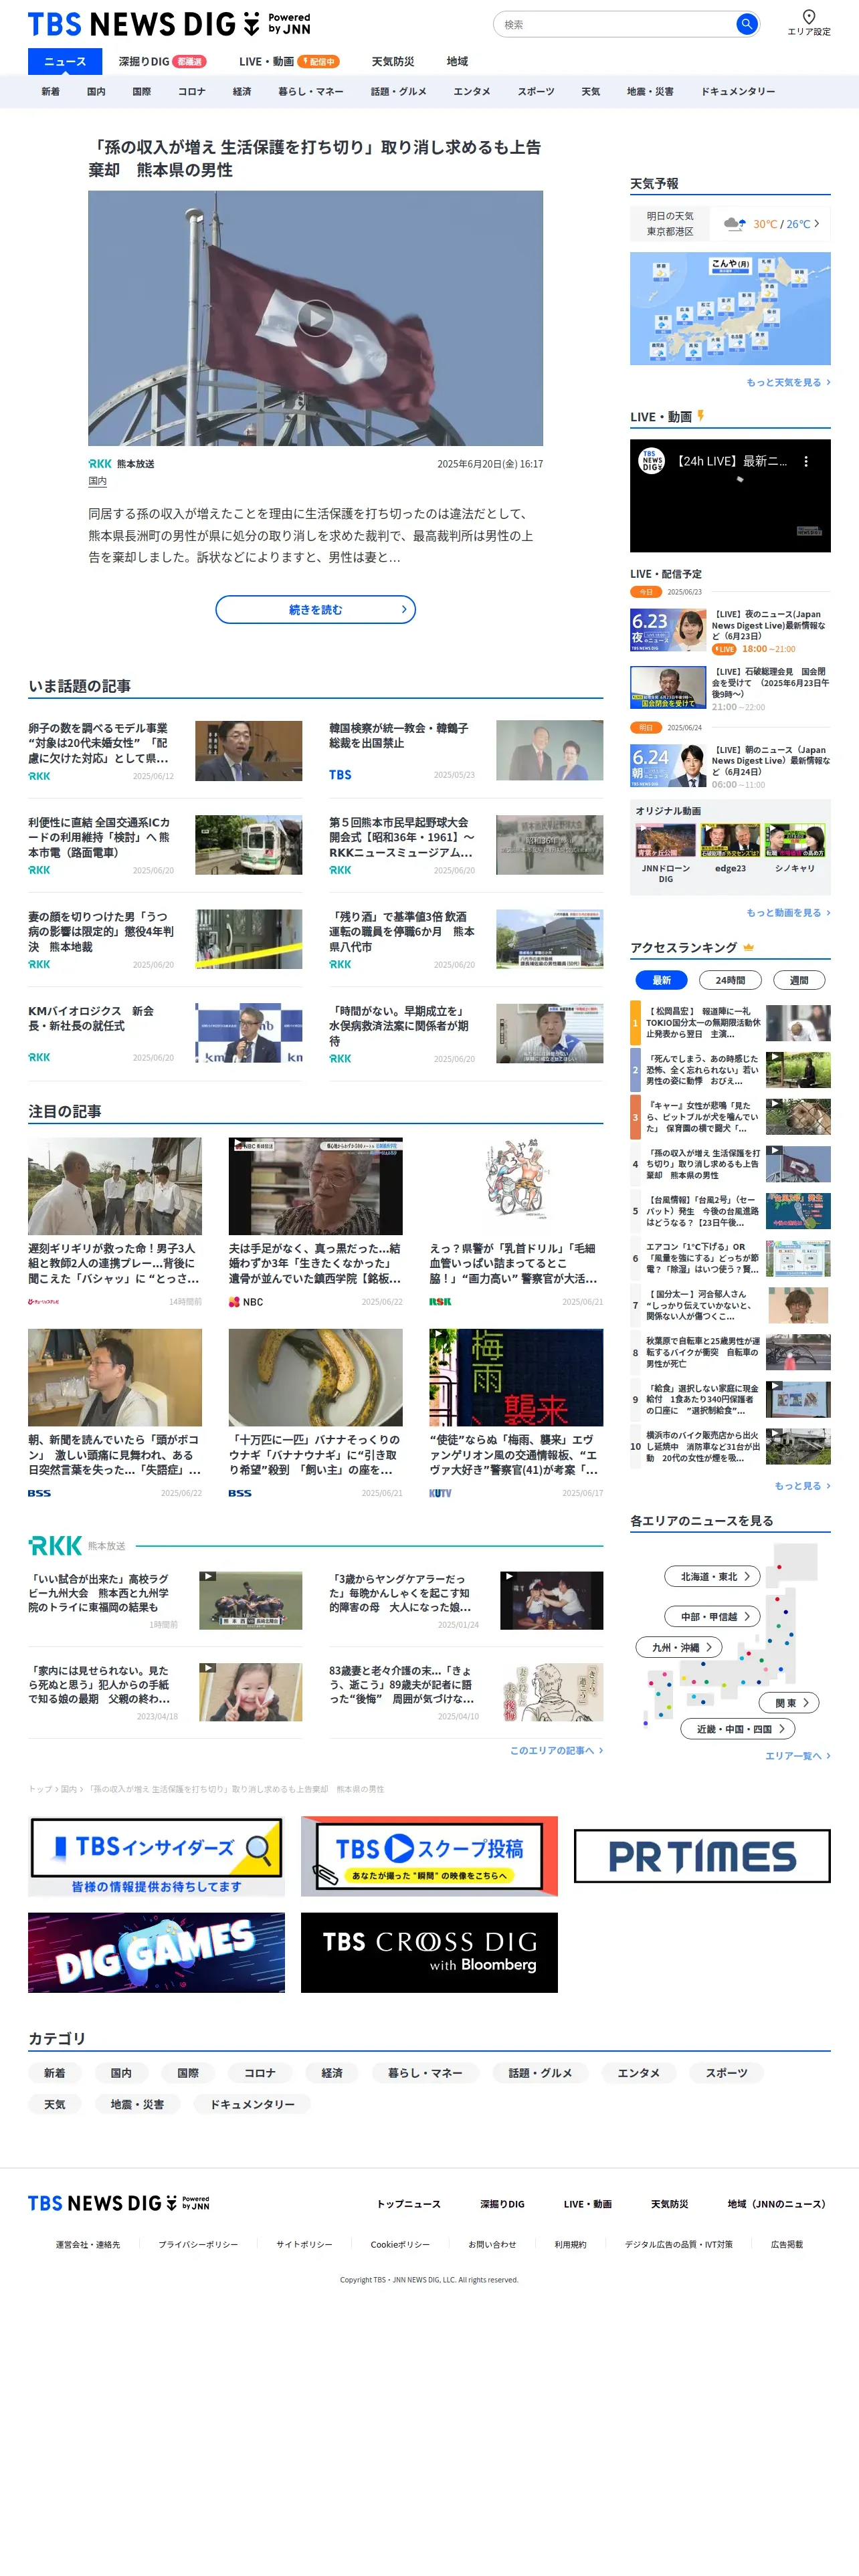The width and height of the screenshot is (859, 2576).
Task: Open the プライバシーポリシー footer link
Action: pos(198,2244)
